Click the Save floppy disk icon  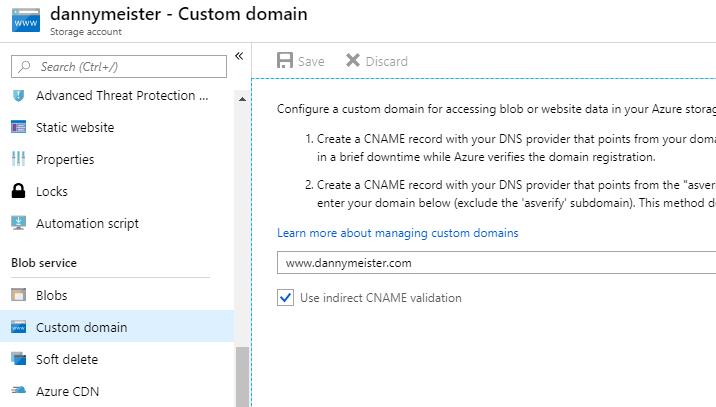click(x=285, y=60)
